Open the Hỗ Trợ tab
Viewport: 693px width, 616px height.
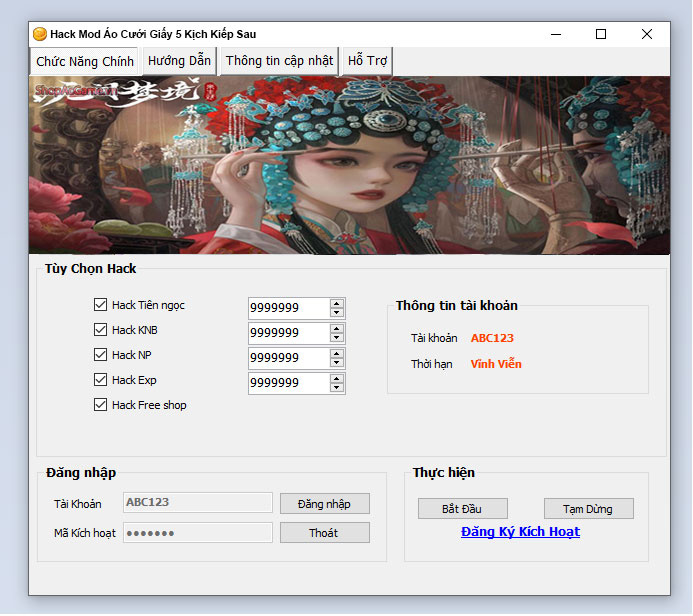click(367, 61)
